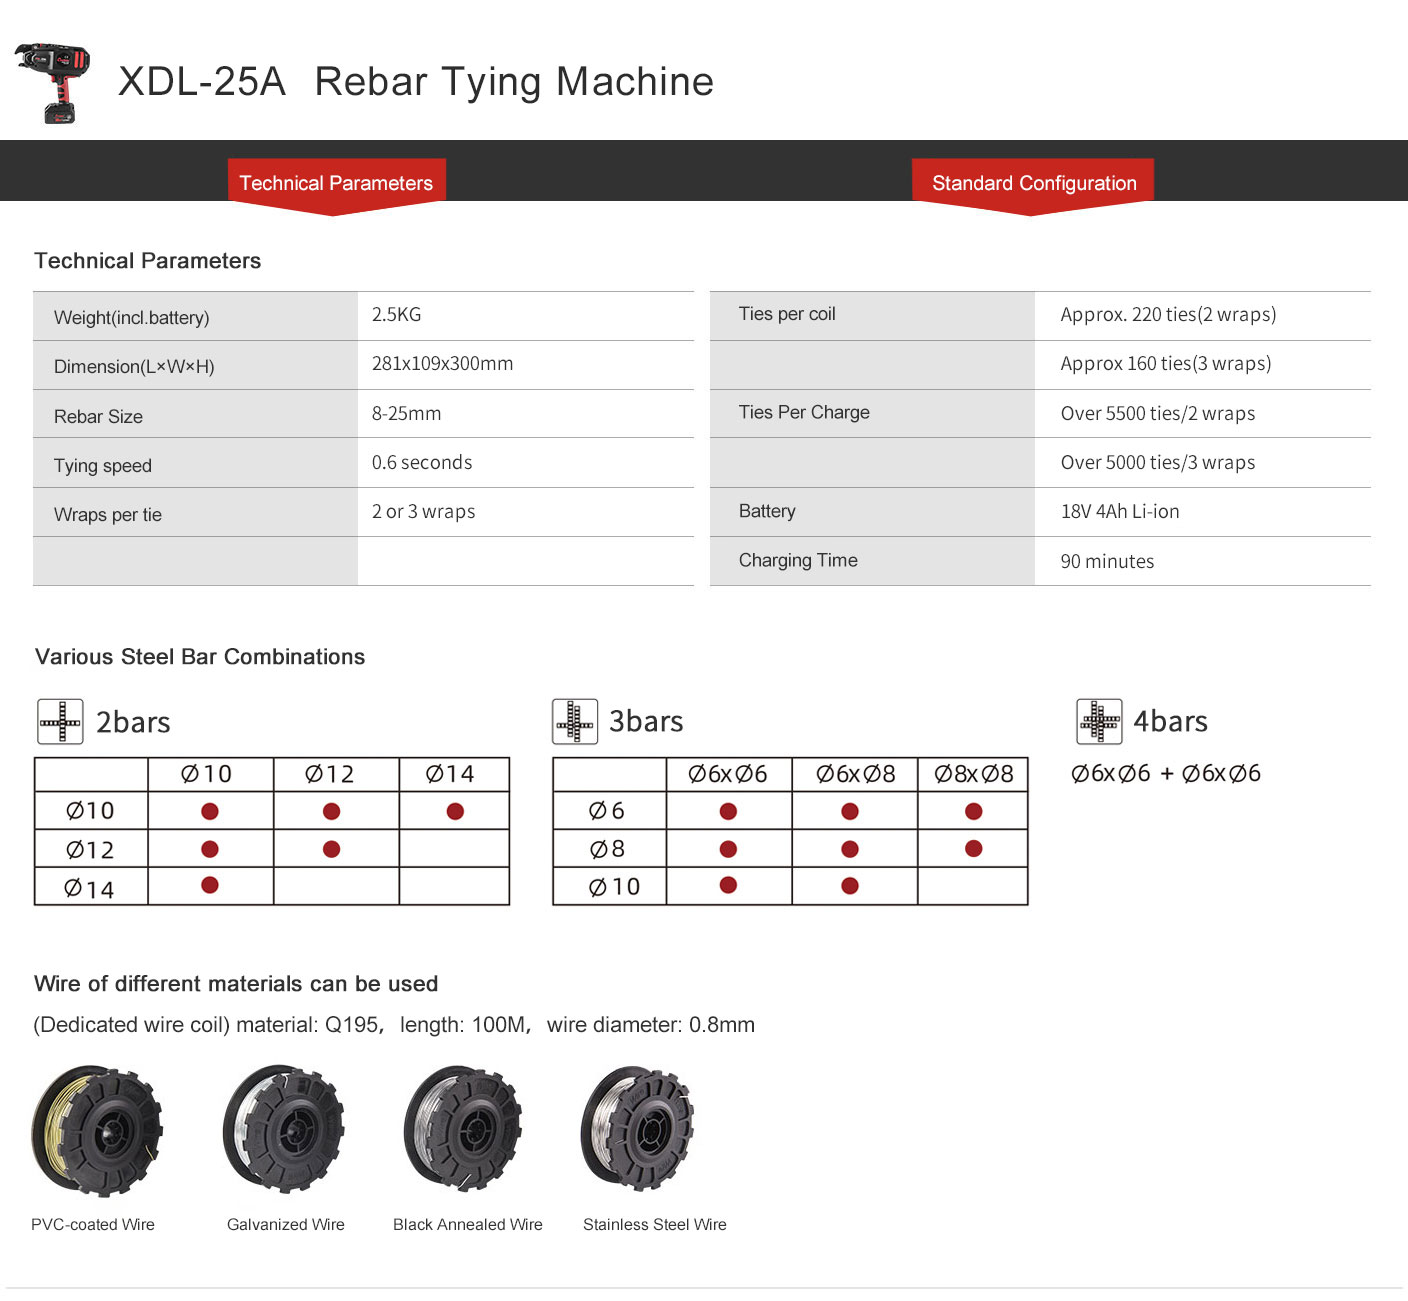Click the 'Ø6xØ6 + Ø6xØ6' 4bars combination

click(x=1166, y=773)
